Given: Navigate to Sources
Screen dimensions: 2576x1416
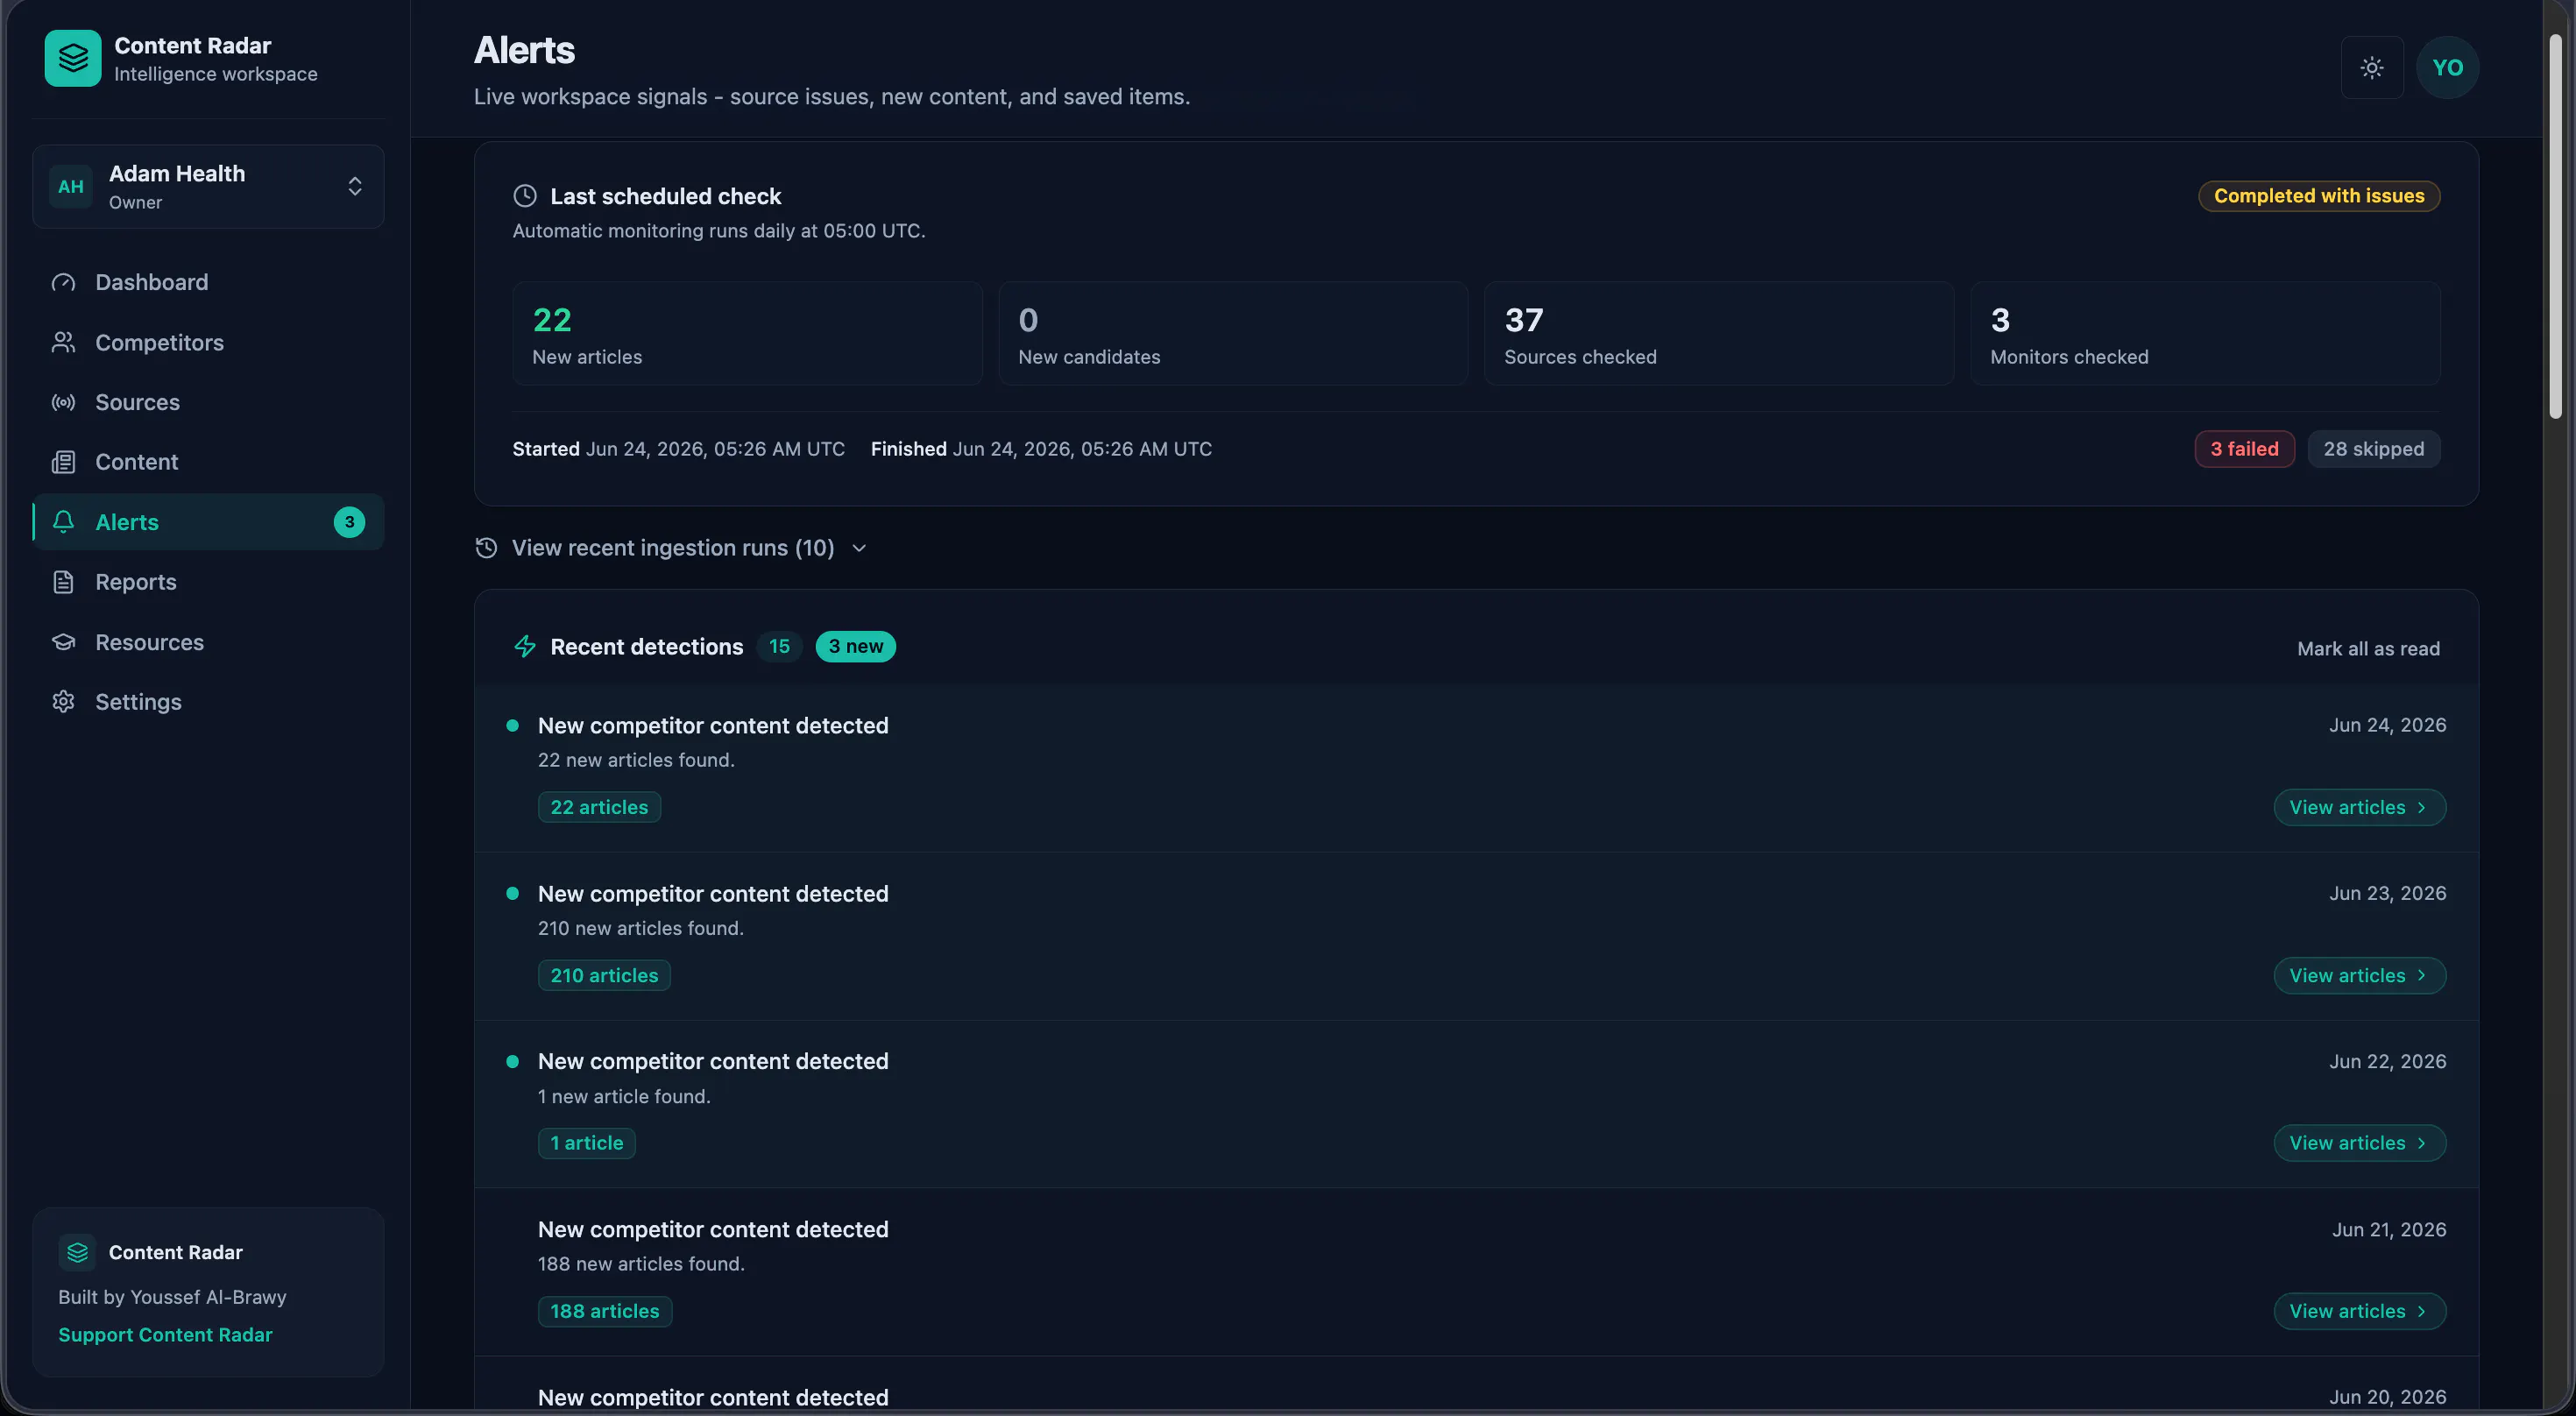Looking at the screenshot, I should pyautogui.click(x=208, y=402).
